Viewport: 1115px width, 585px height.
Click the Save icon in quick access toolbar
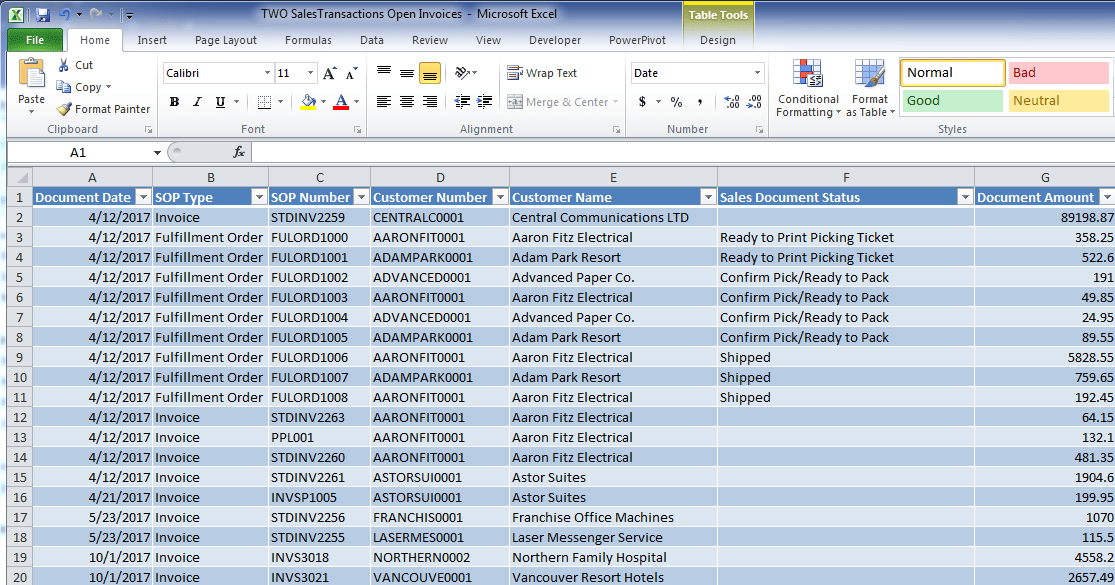pos(42,14)
